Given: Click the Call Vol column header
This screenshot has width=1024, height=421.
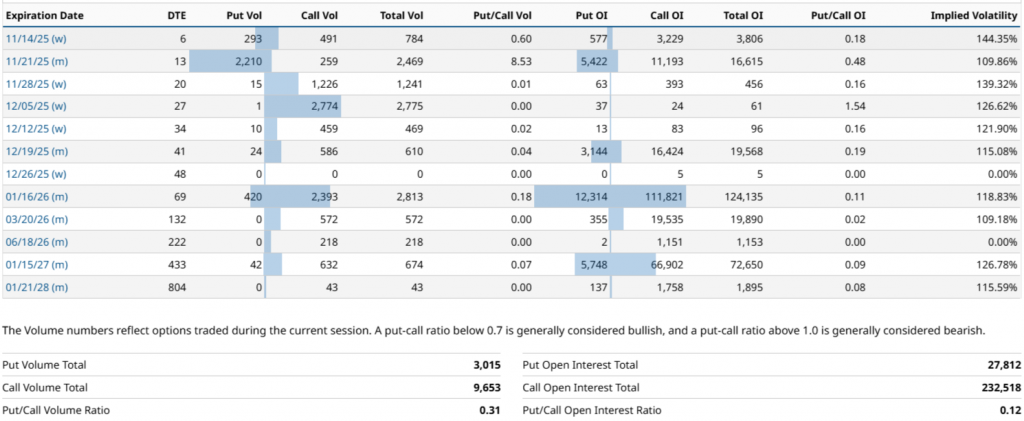Looking at the screenshot, I should pyautogui.click(x=321, y=16).
